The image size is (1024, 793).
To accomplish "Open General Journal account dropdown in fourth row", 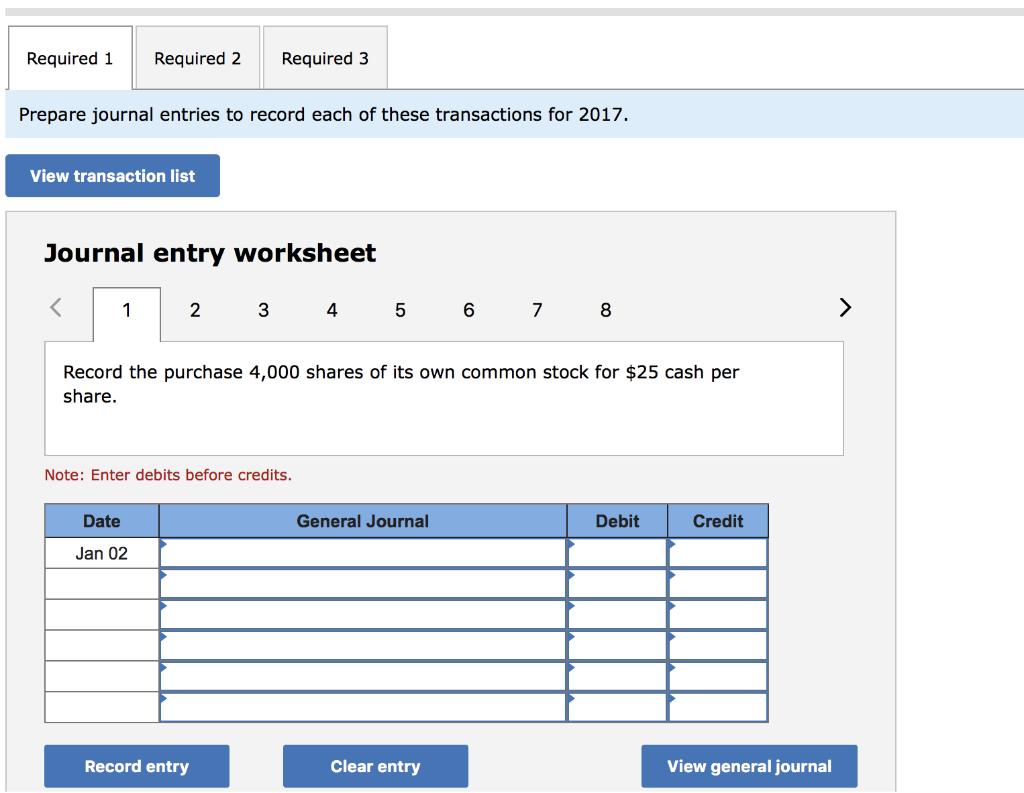I will (x=363, y=645).
